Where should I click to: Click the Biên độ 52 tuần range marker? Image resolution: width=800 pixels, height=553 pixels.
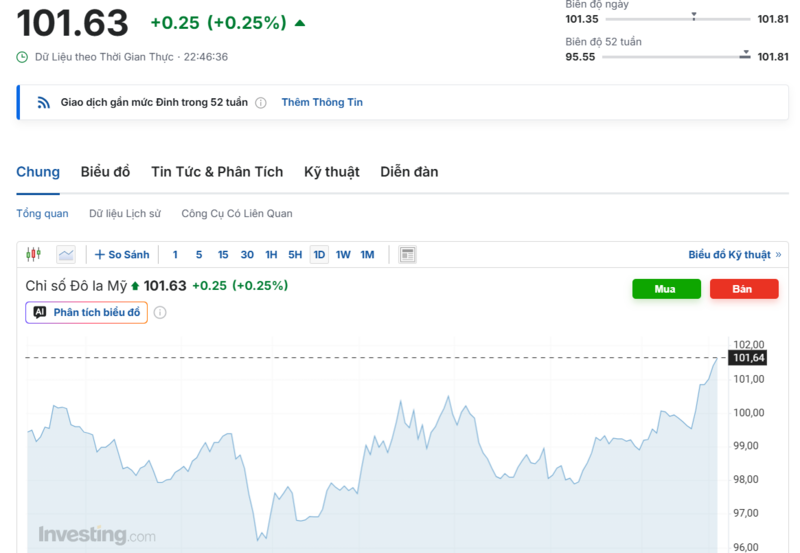pyautogui.click(x=745, y=54)
